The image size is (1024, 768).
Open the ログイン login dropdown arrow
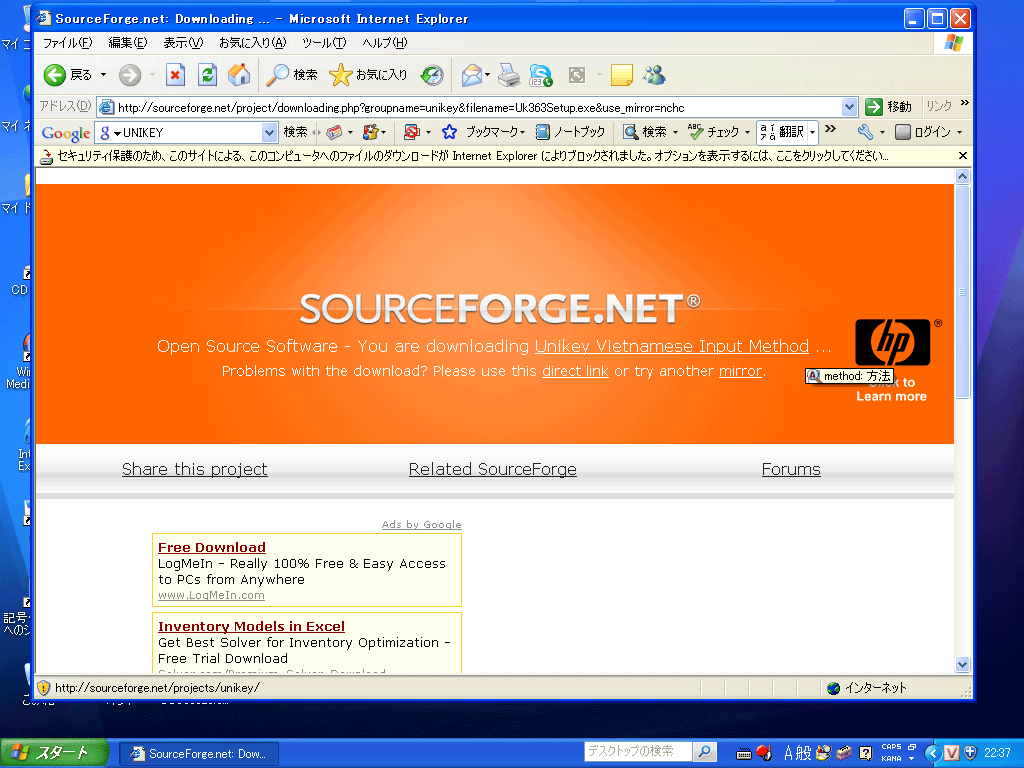(959, 133)
